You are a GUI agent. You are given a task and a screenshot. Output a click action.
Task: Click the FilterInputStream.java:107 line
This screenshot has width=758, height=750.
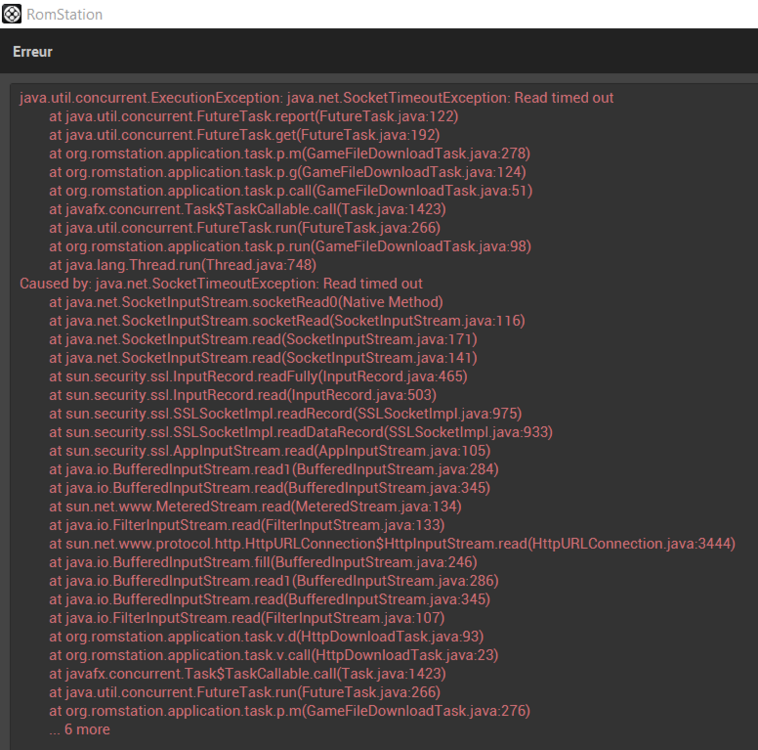[x=247, y=618]
